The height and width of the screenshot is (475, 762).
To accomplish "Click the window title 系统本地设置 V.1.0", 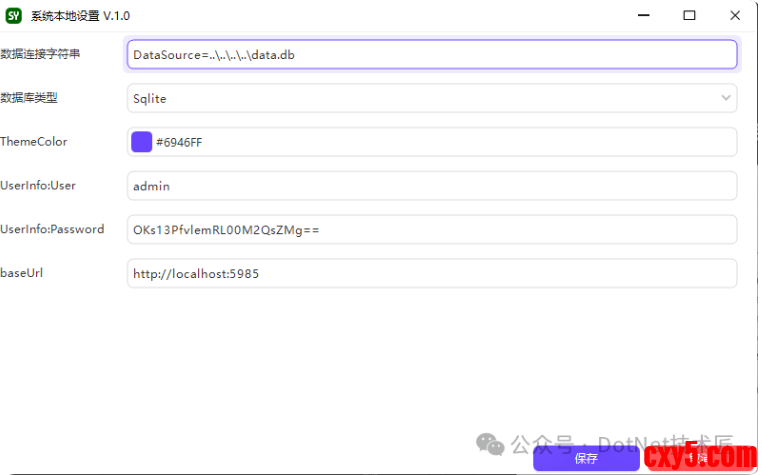I will coord(80,16).
